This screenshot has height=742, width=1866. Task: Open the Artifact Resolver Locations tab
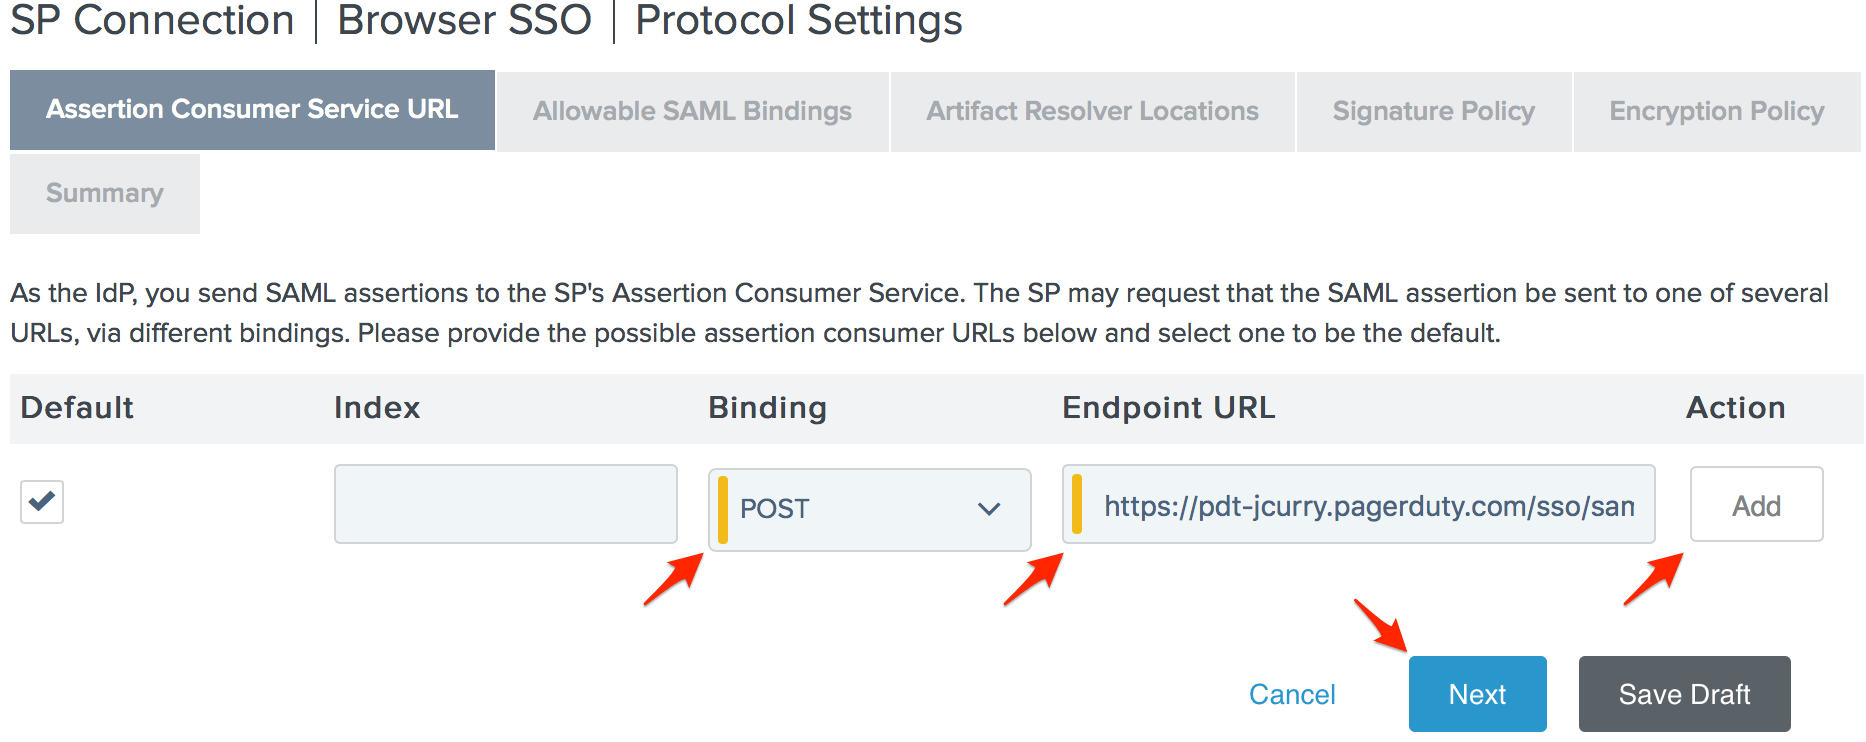tap(1092, 111)
